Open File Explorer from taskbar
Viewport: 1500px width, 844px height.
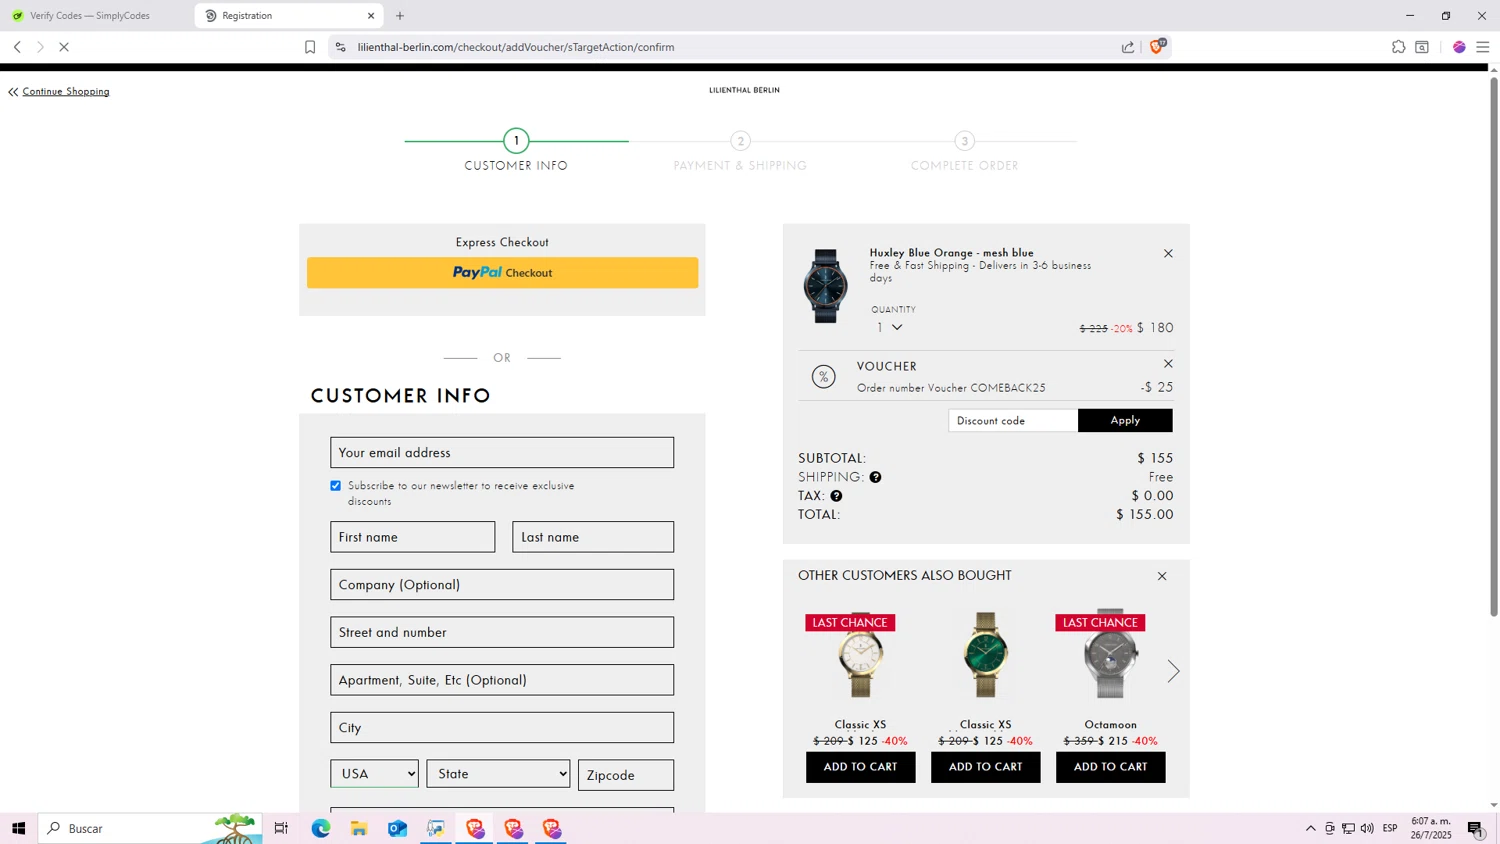359,828
